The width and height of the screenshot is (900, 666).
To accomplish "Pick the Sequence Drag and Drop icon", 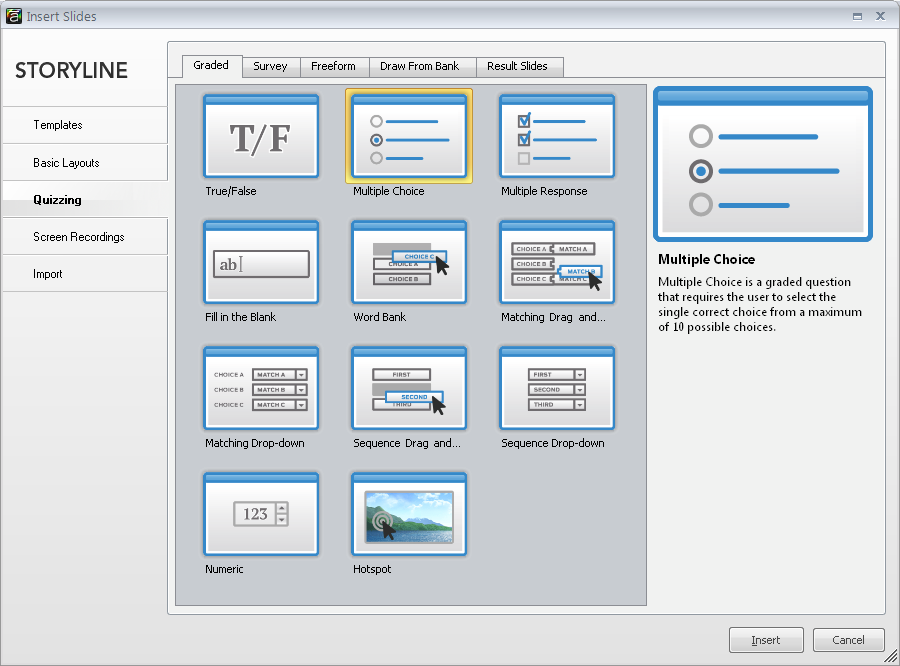I will click(x=409, y=388).
